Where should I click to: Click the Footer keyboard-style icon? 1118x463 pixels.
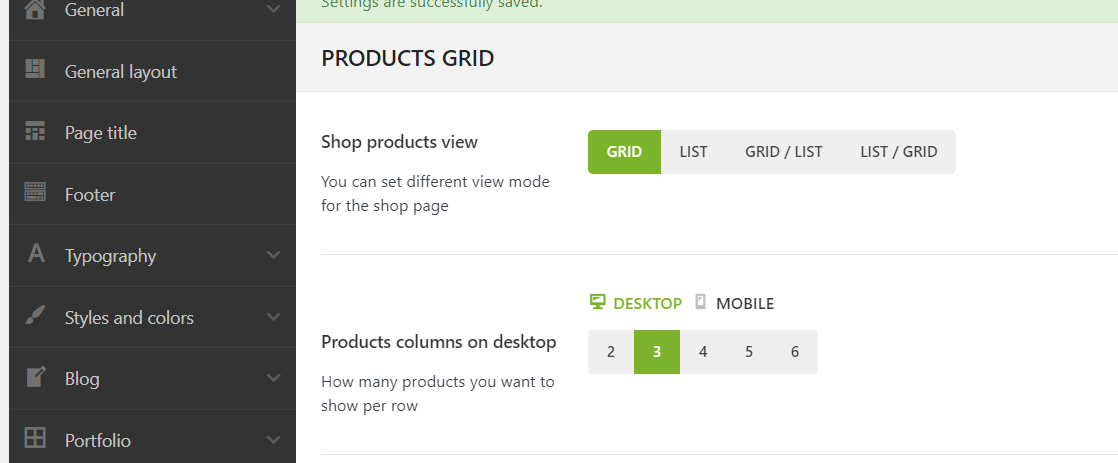pyautogui.click(x=36, y=193)
